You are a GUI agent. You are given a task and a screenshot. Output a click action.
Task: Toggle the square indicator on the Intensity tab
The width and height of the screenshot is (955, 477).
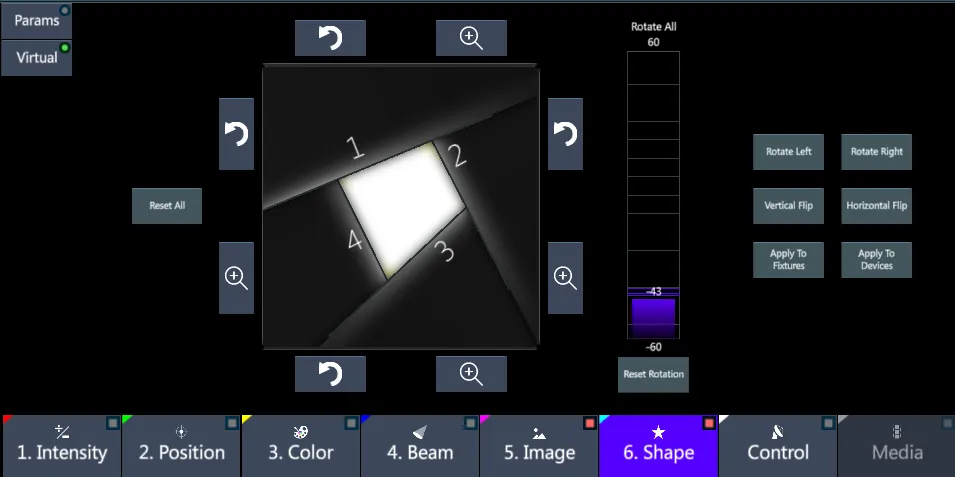pyautogui.click(x=113, y=423)
